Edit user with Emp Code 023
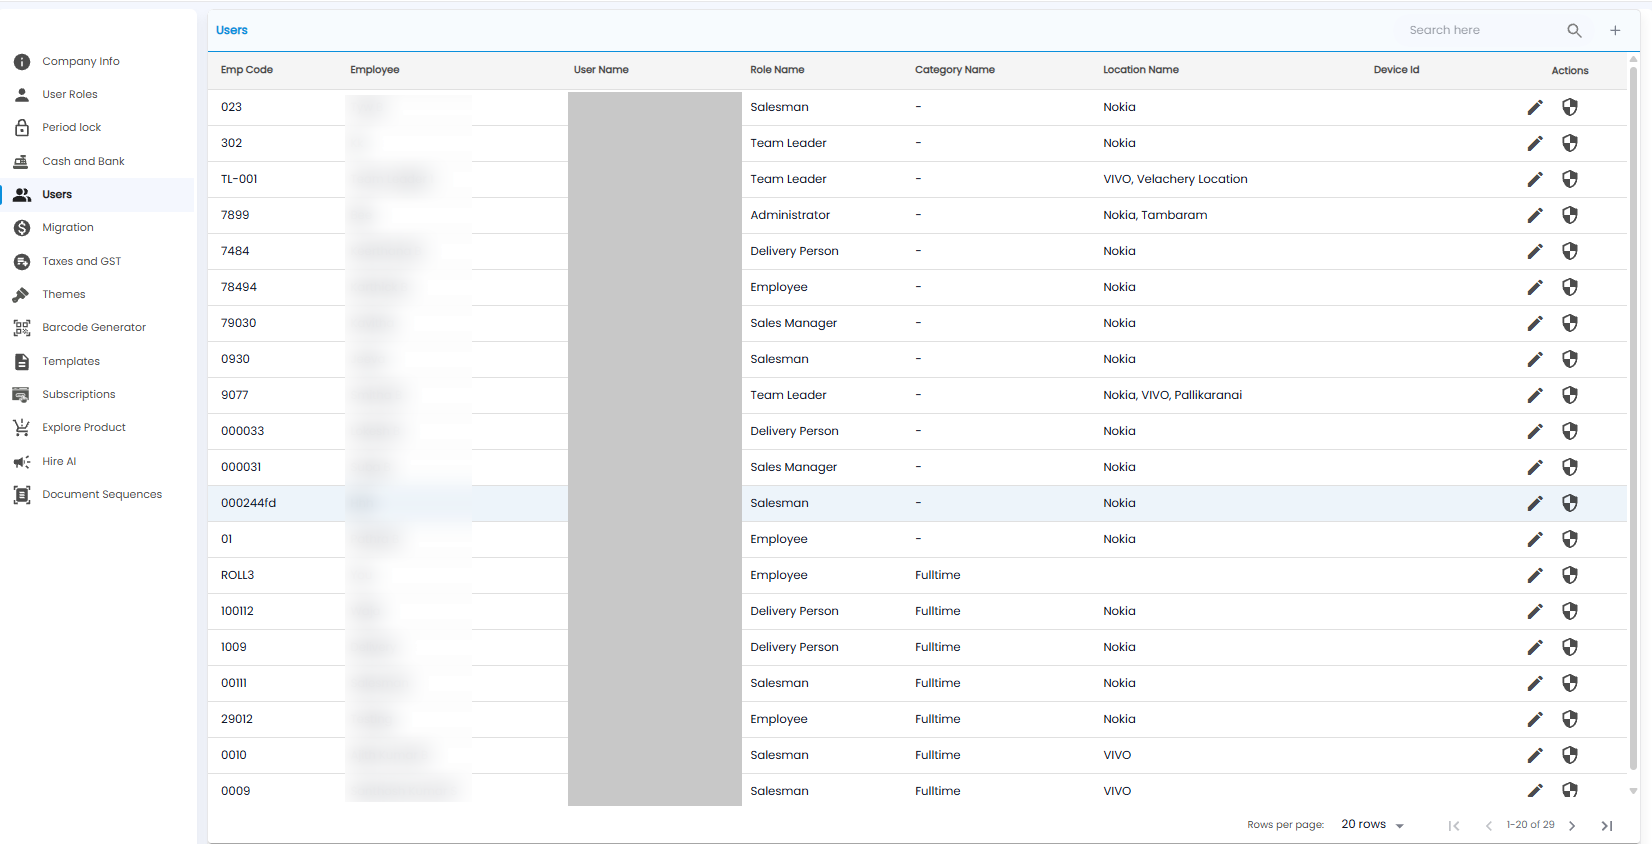The width and height of the screenshot is (1652, 844). [x=1535, y=107]
